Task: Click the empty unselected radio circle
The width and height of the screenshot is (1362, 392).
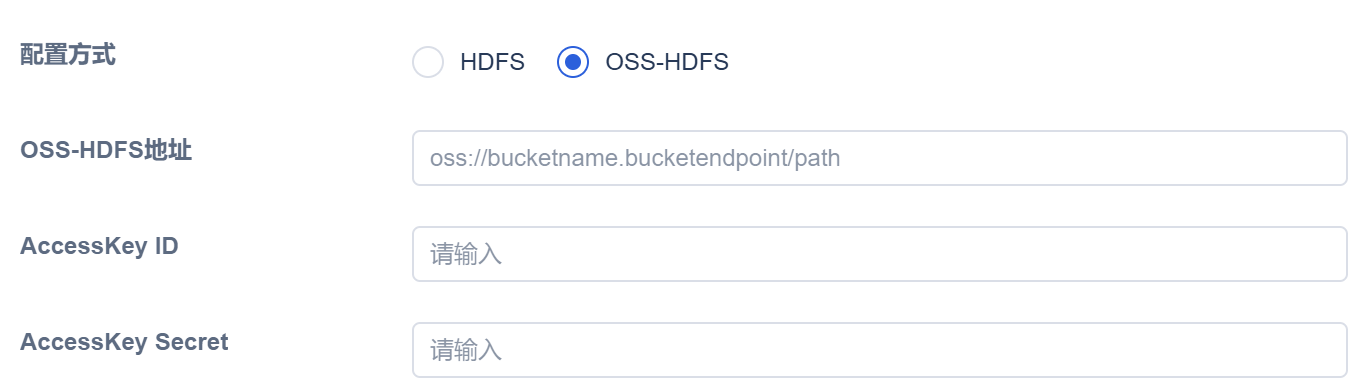Action: (428, 62)
